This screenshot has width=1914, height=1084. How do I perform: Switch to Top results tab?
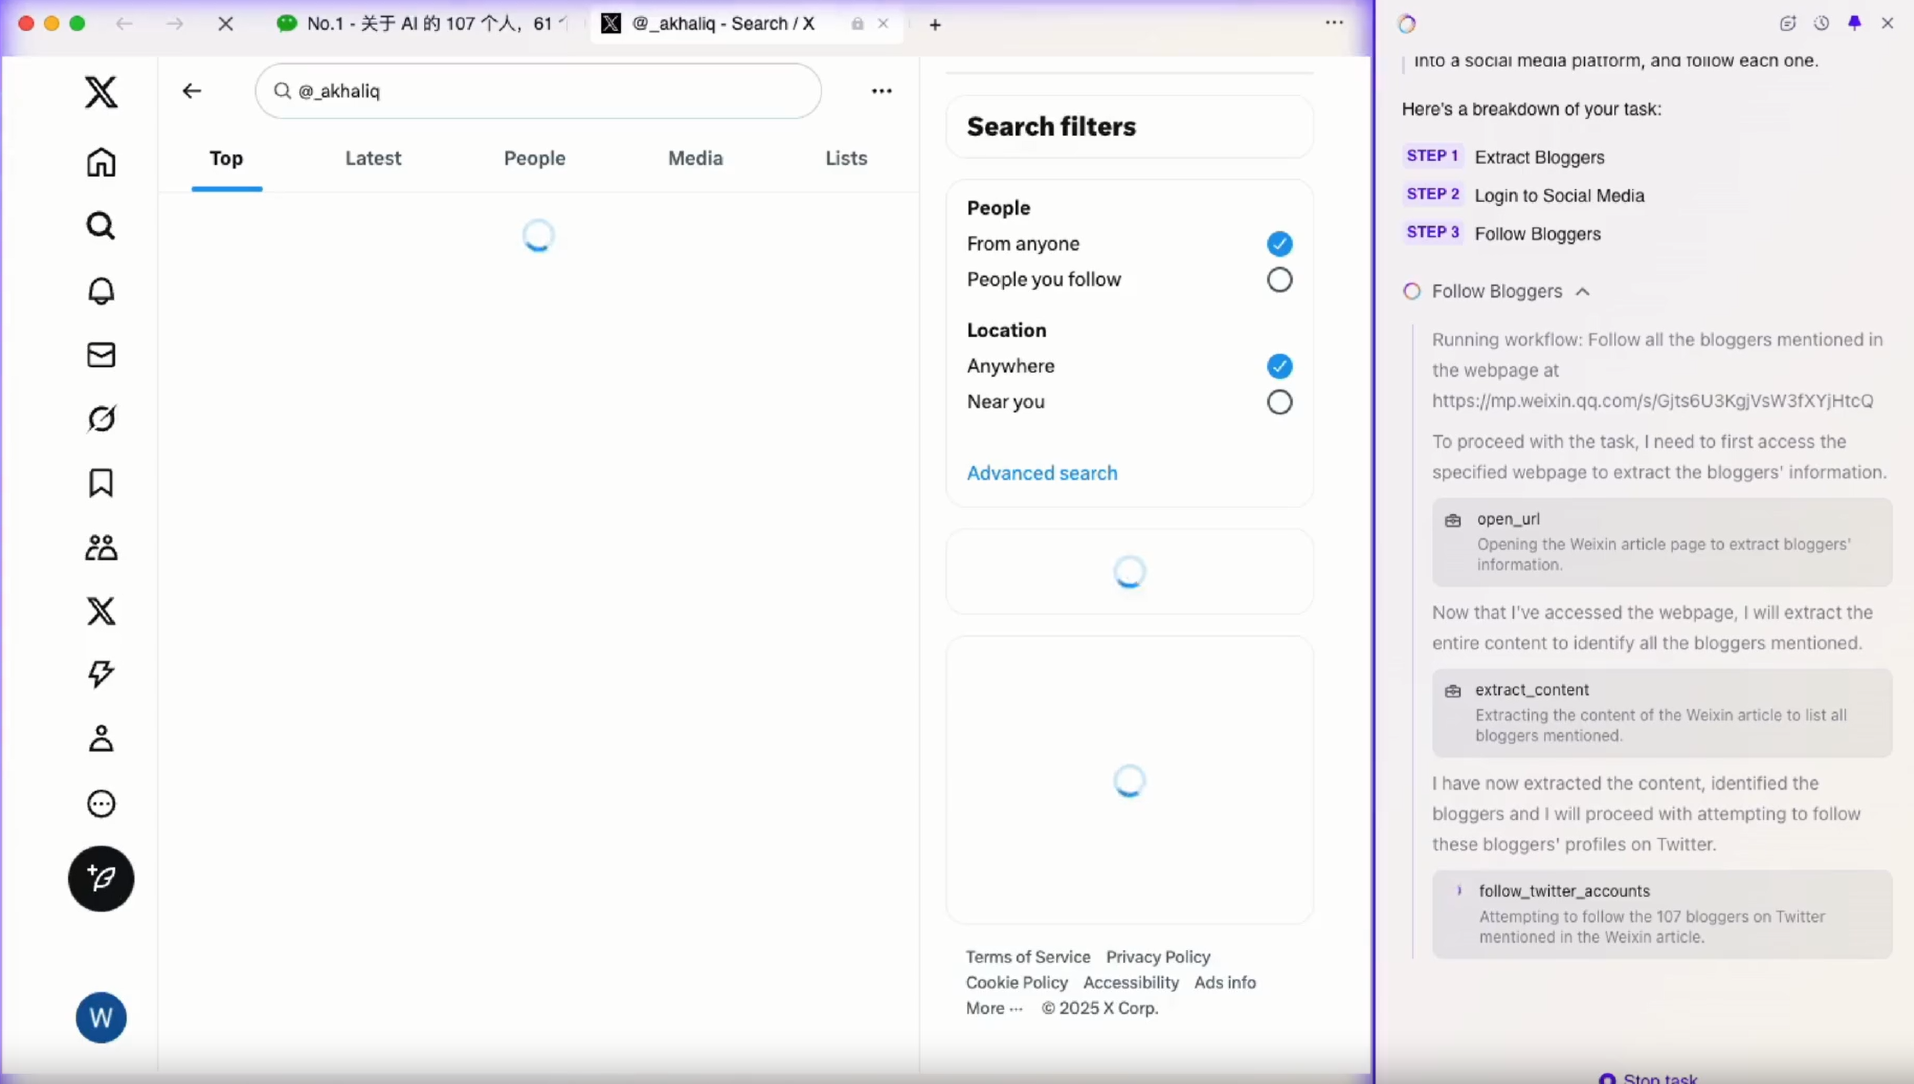pos(226,158)
